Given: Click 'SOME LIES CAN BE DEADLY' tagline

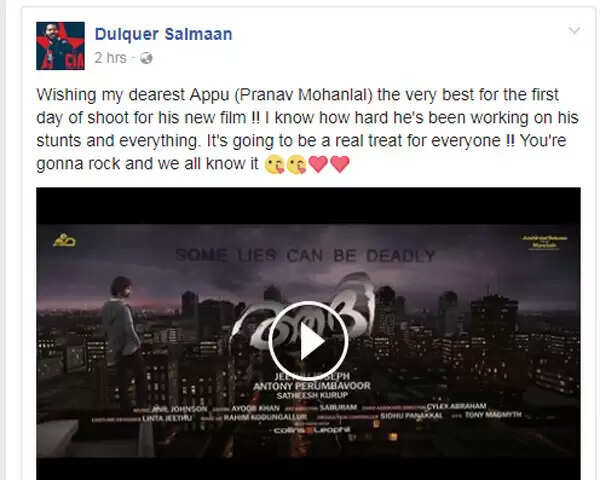Looking at the screenshot, I should pyautogui.click(x=305, y=255).
